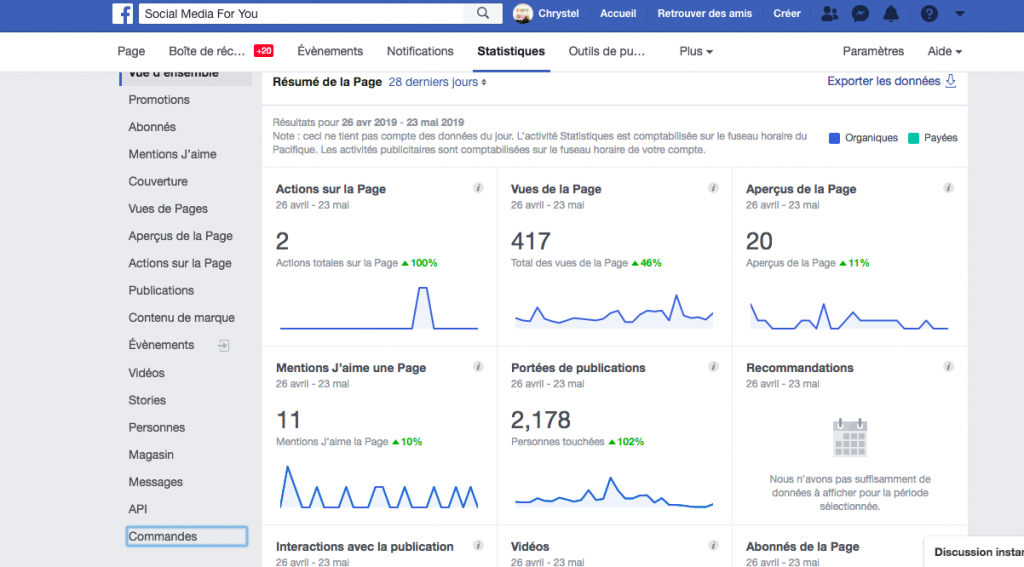Screen dimensions: 1024x567
Task: Click the Payées green legend swatch
Action: pos(914,138)
